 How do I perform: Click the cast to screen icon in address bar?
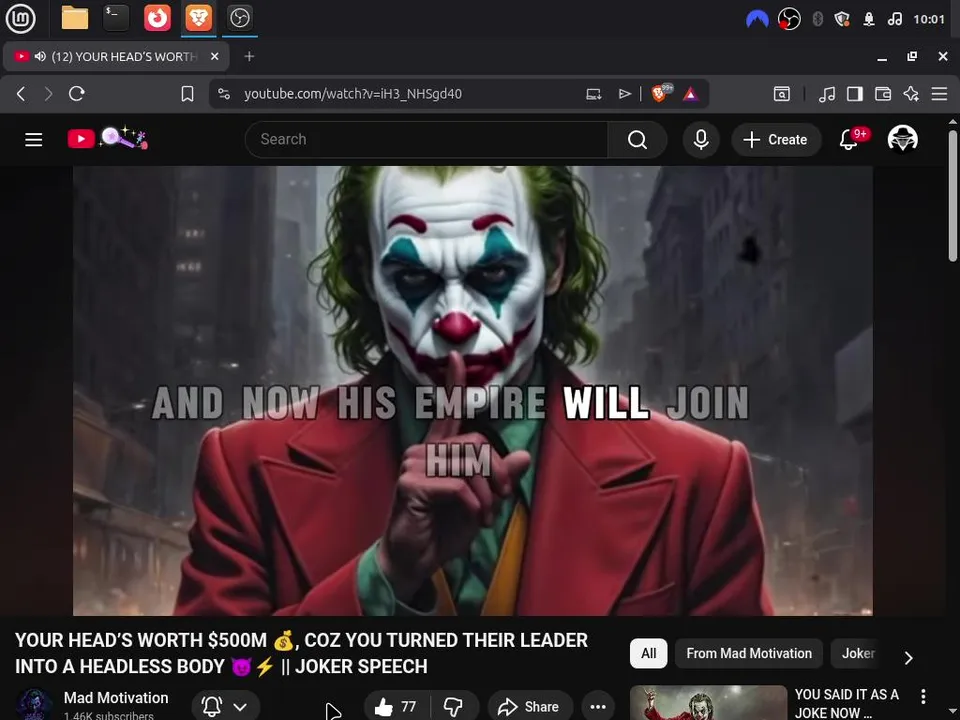point(593,94)
